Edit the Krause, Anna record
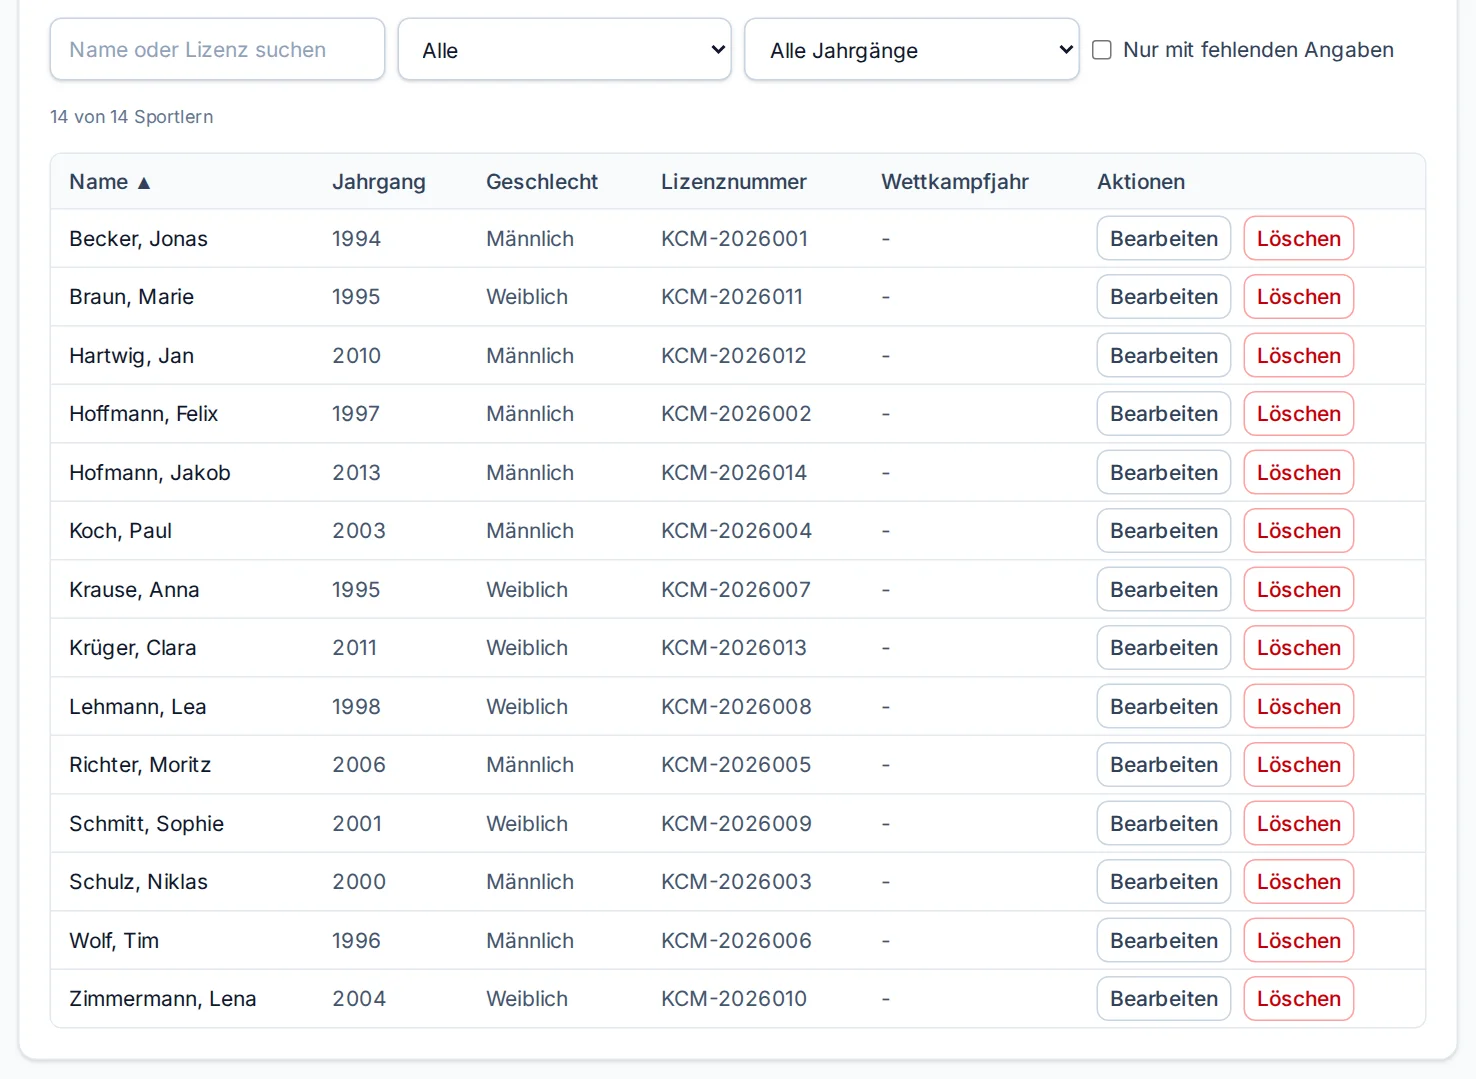The image size is (1476, 1079). tap(1164, 590)
